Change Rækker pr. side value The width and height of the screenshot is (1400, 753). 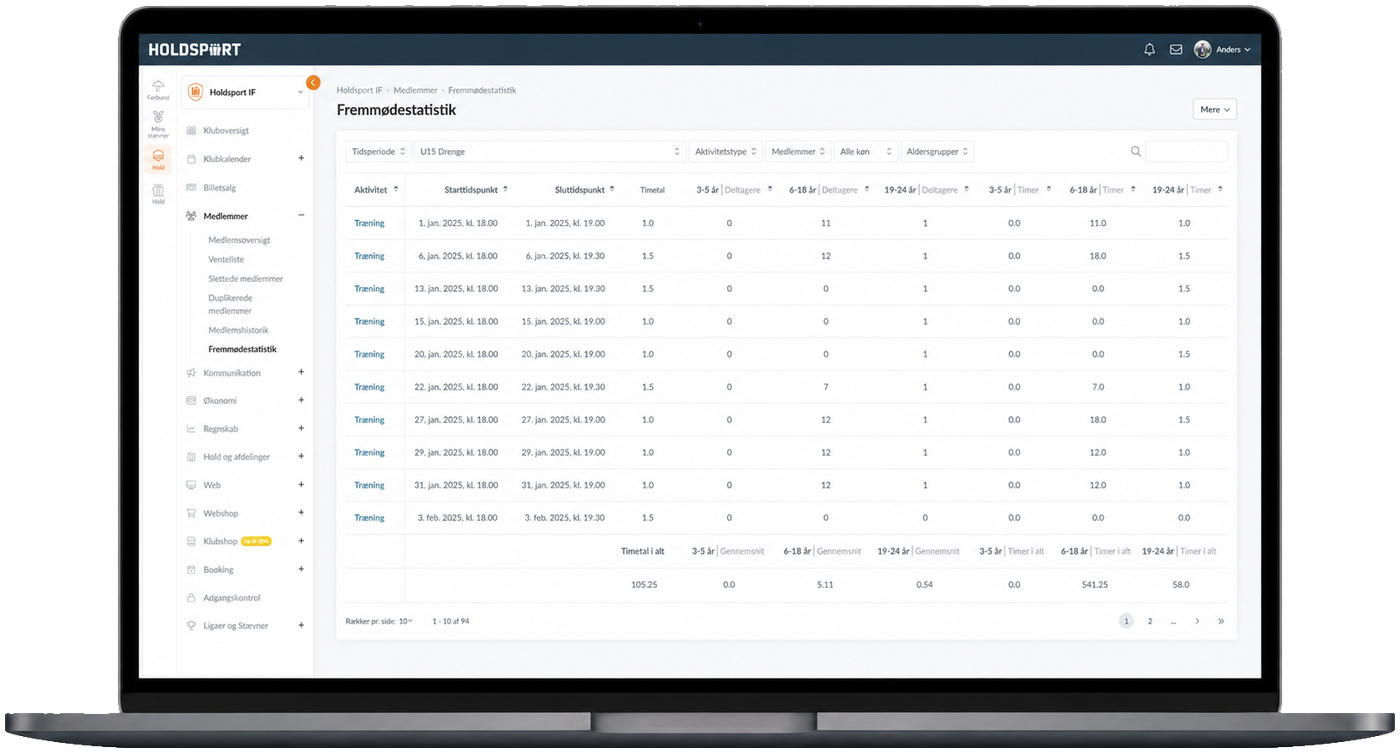pyautogui.click(x=405, y=621)
